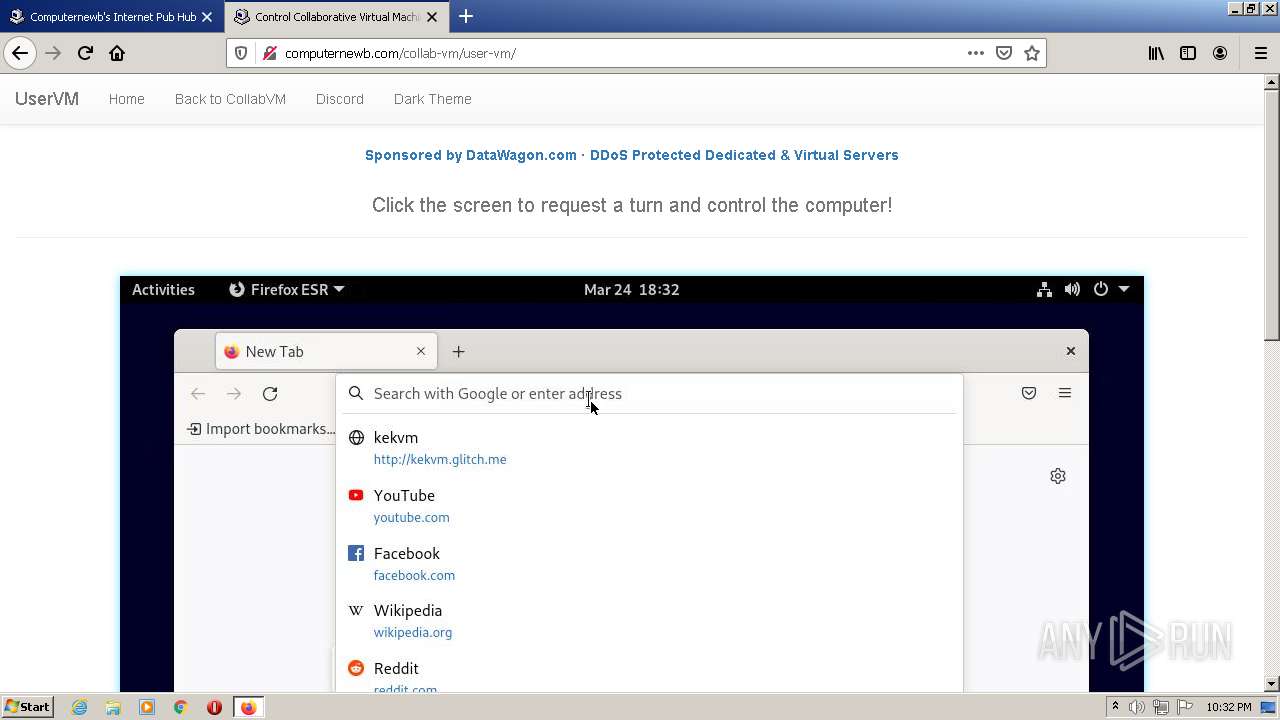Image resolution: width=1280 pixels, height=720 pixels.
Task: Open the Mar 24 18:32 clock menu
Action: pos(632,289)
